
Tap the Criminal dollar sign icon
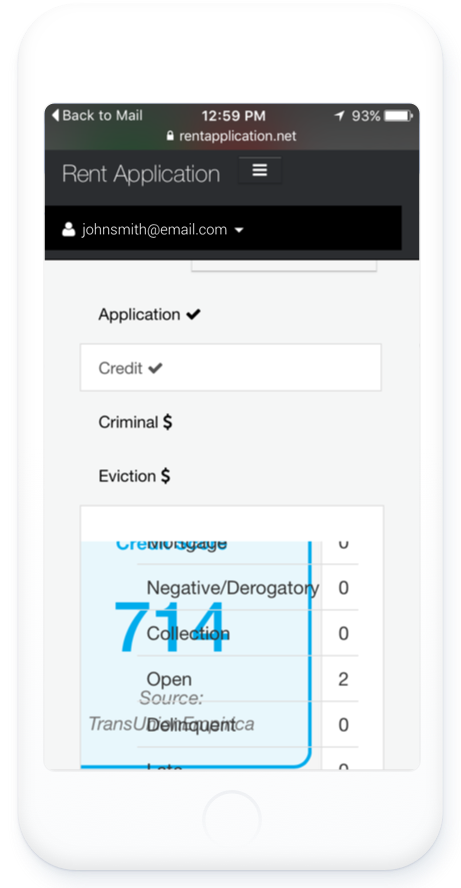click(x=168, y=422)
